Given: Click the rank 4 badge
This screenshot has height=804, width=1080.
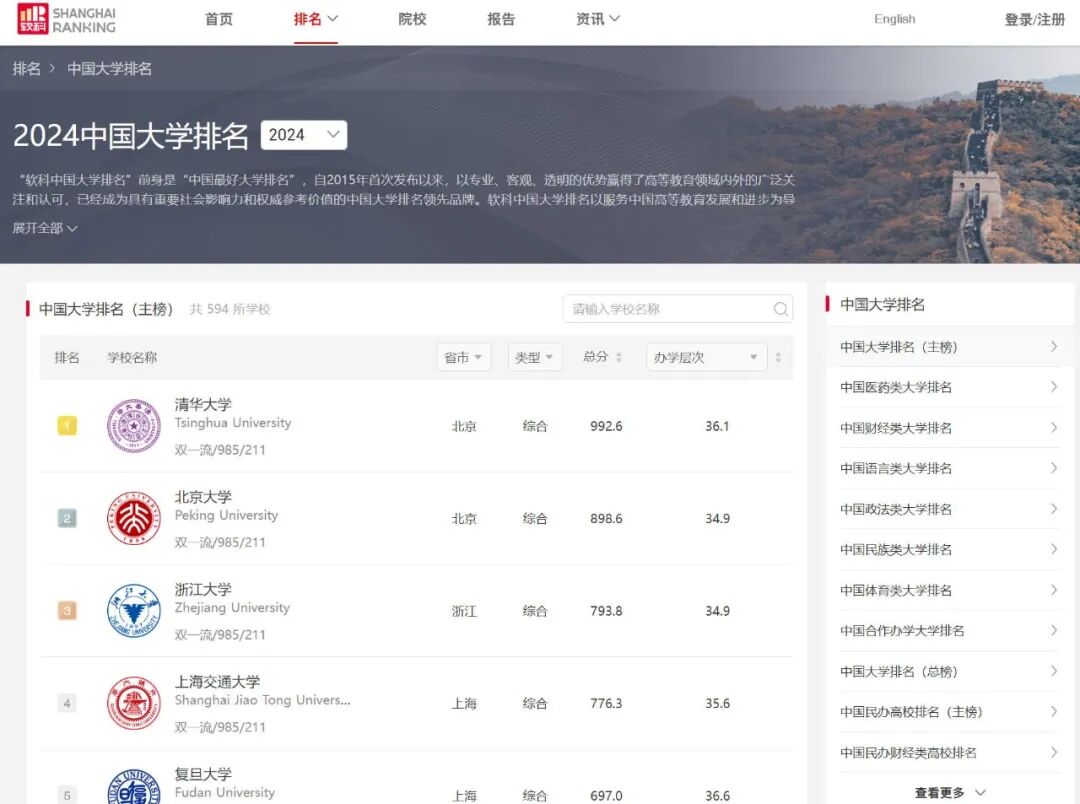Looking at the screenshot, I should [x=67, y=703].
